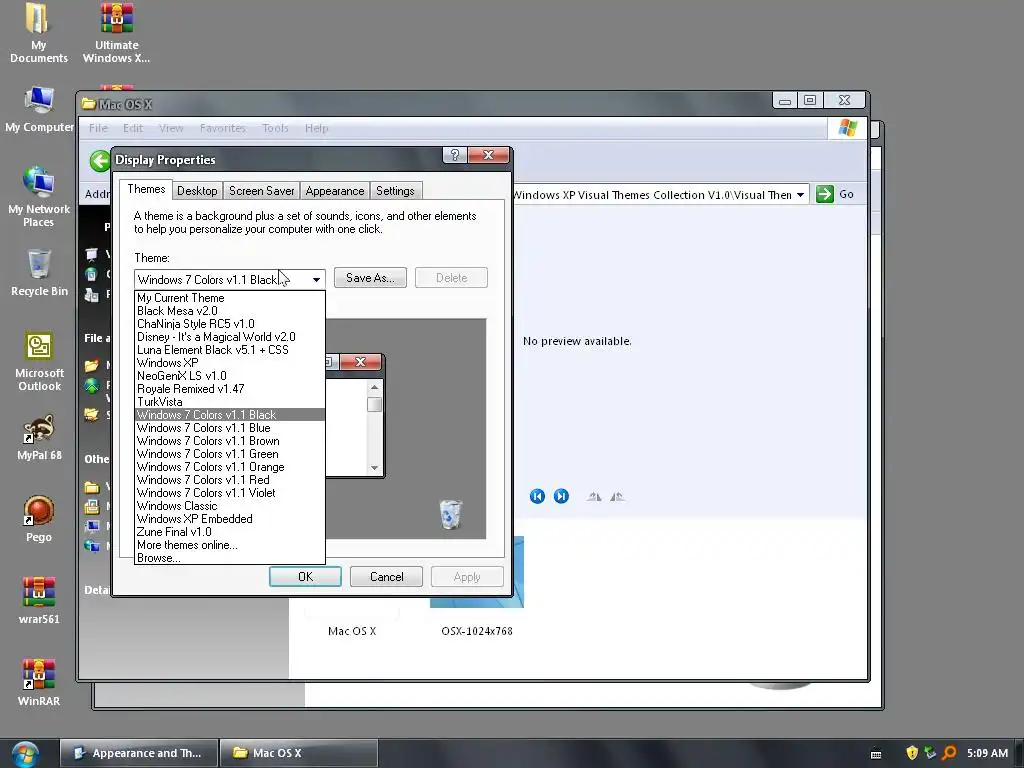Choose Black Mesa v2.0 theme
This screenshot has height=768, width=1024.
tap(230, 311)
